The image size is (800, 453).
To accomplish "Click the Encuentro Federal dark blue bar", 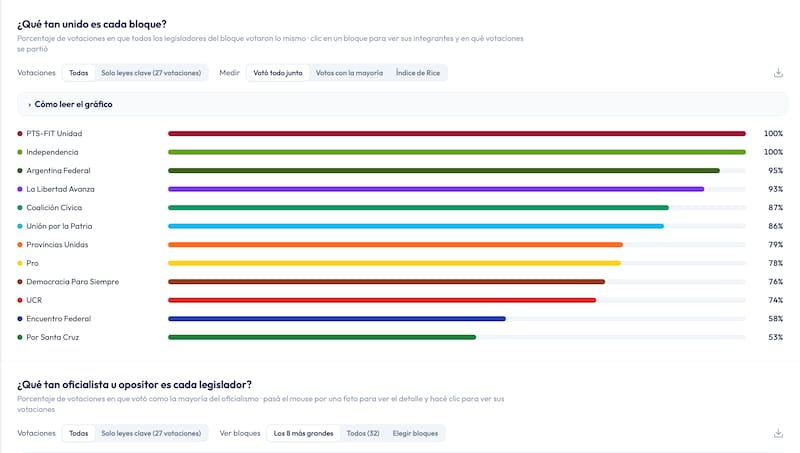I will pos(337,319).
